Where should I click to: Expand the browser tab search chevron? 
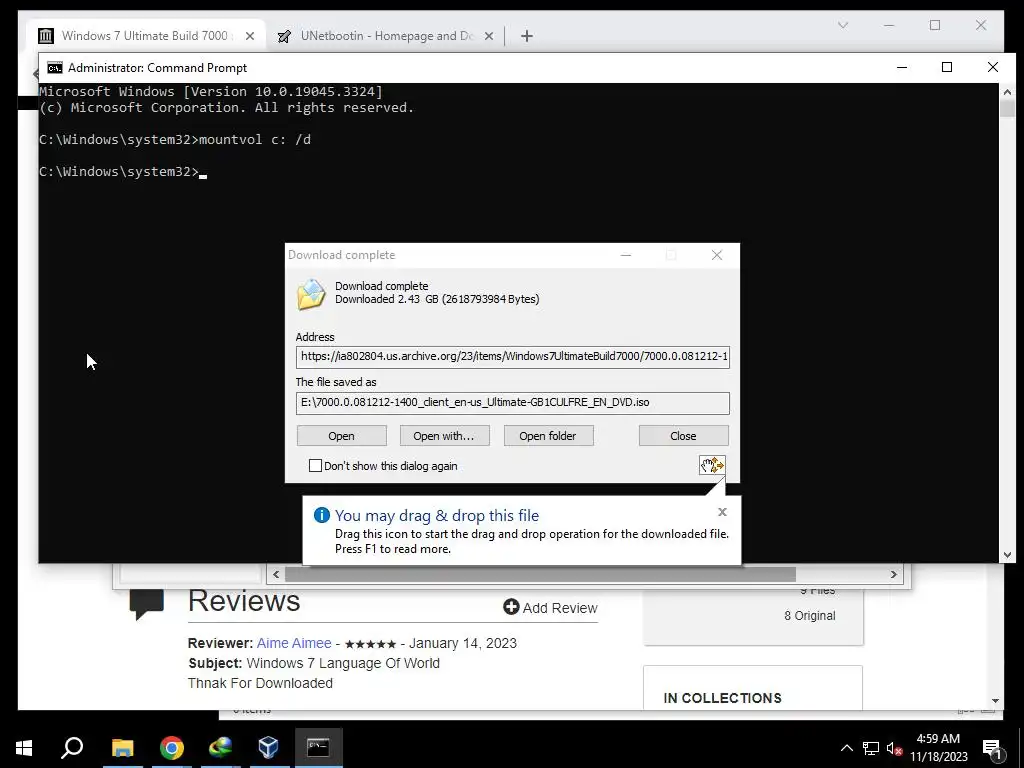843,25
